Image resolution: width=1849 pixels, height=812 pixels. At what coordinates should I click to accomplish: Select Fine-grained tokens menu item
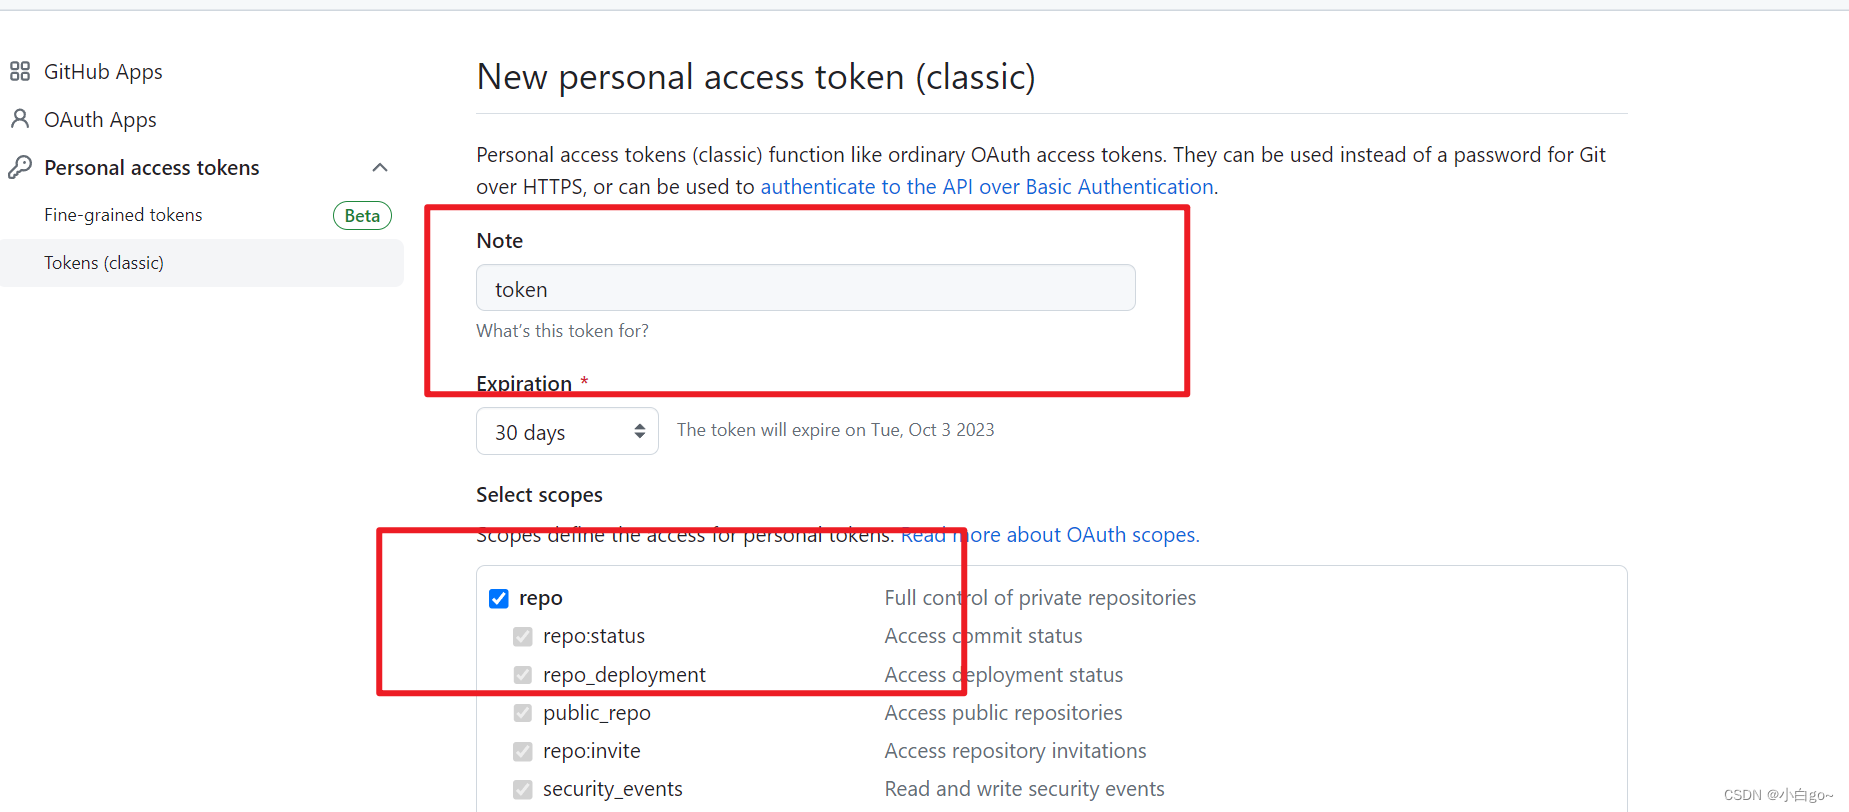(123, 215)
